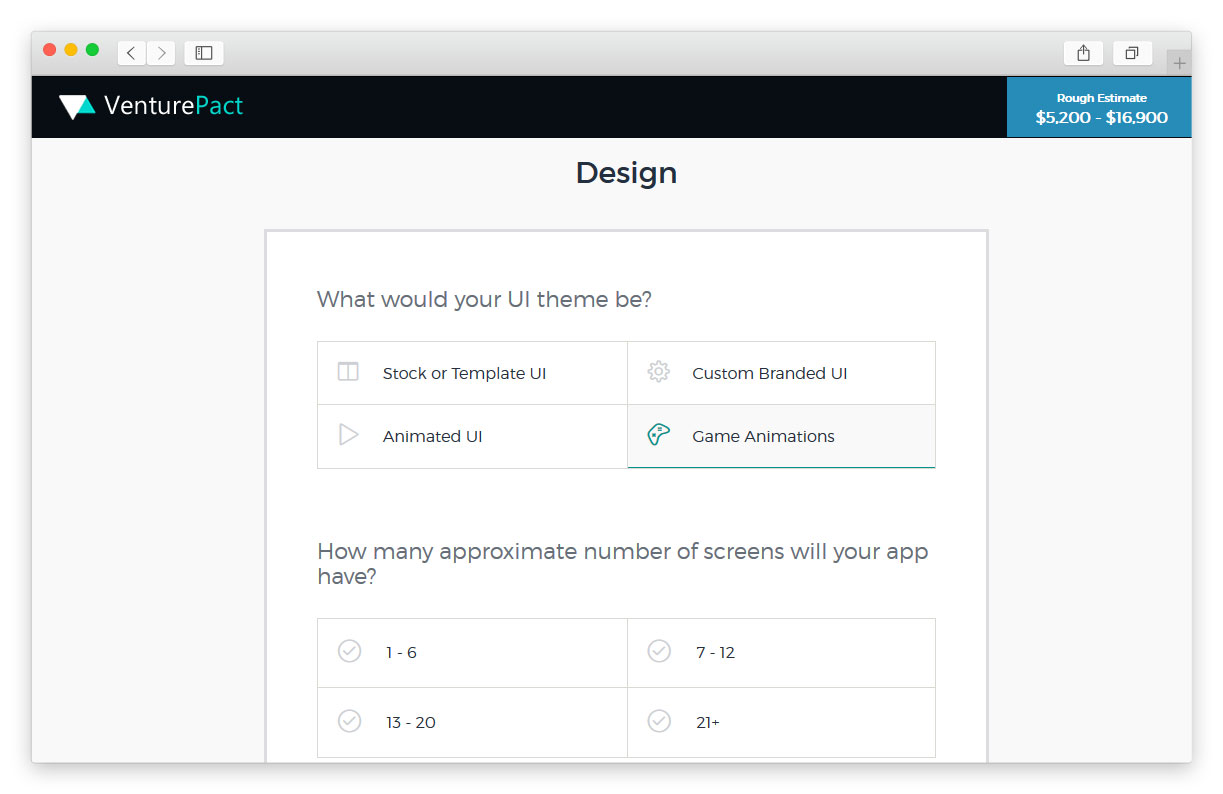Select Custom Branded UI theme

[769, 373]
